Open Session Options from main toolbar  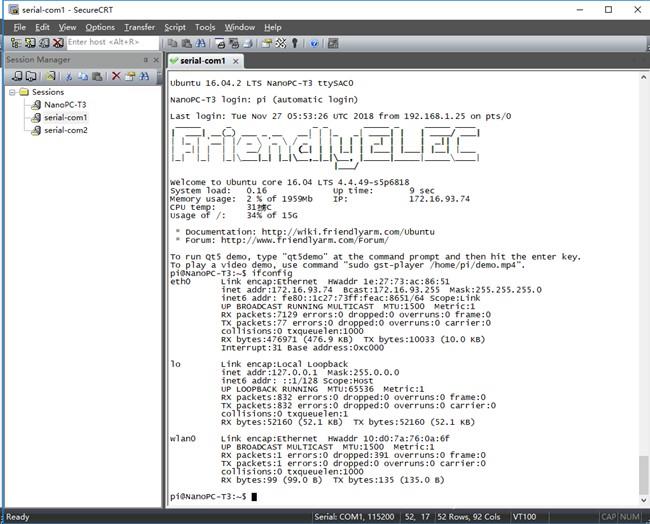267,43
